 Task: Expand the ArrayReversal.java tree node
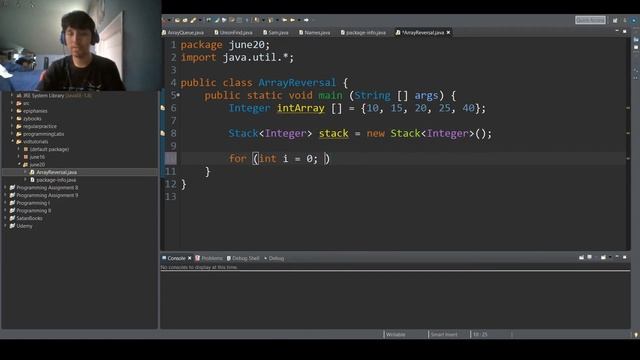[x=26, y=172]
